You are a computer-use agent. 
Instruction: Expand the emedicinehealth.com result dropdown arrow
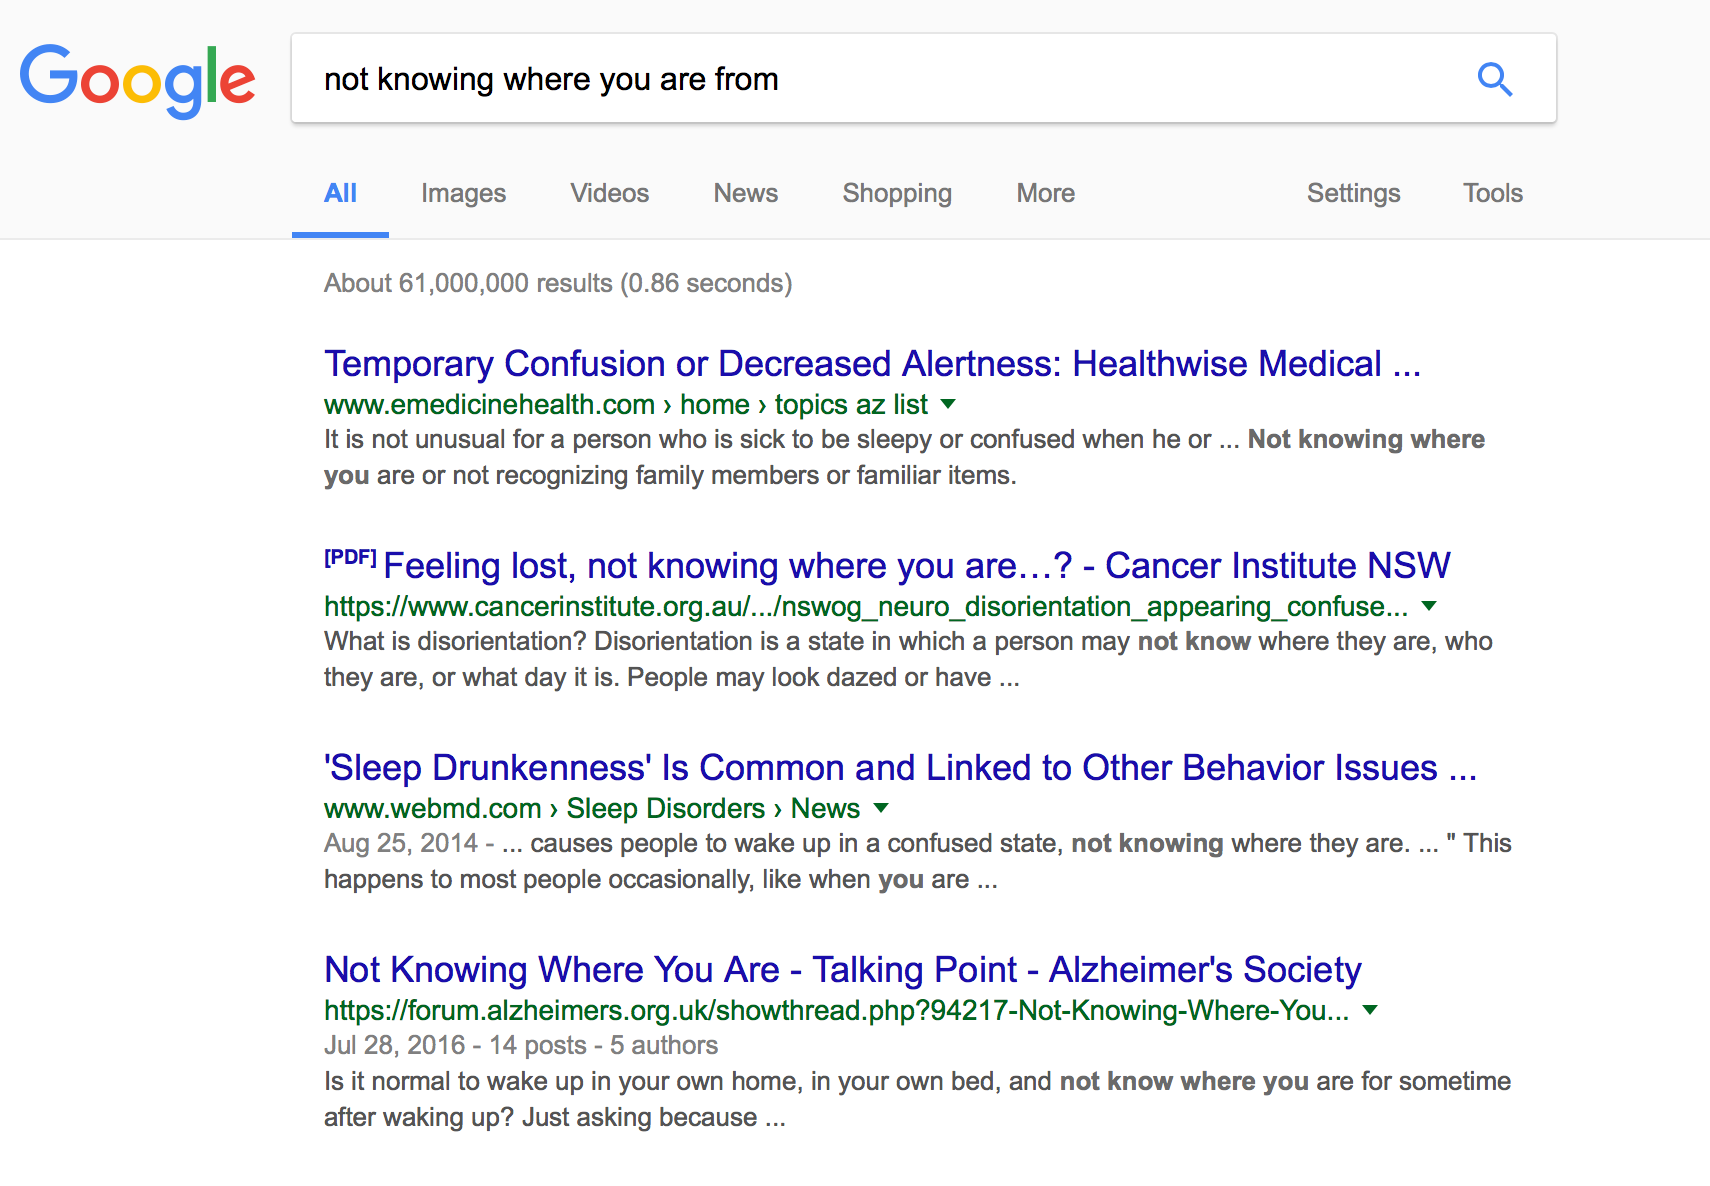(948, 404)
